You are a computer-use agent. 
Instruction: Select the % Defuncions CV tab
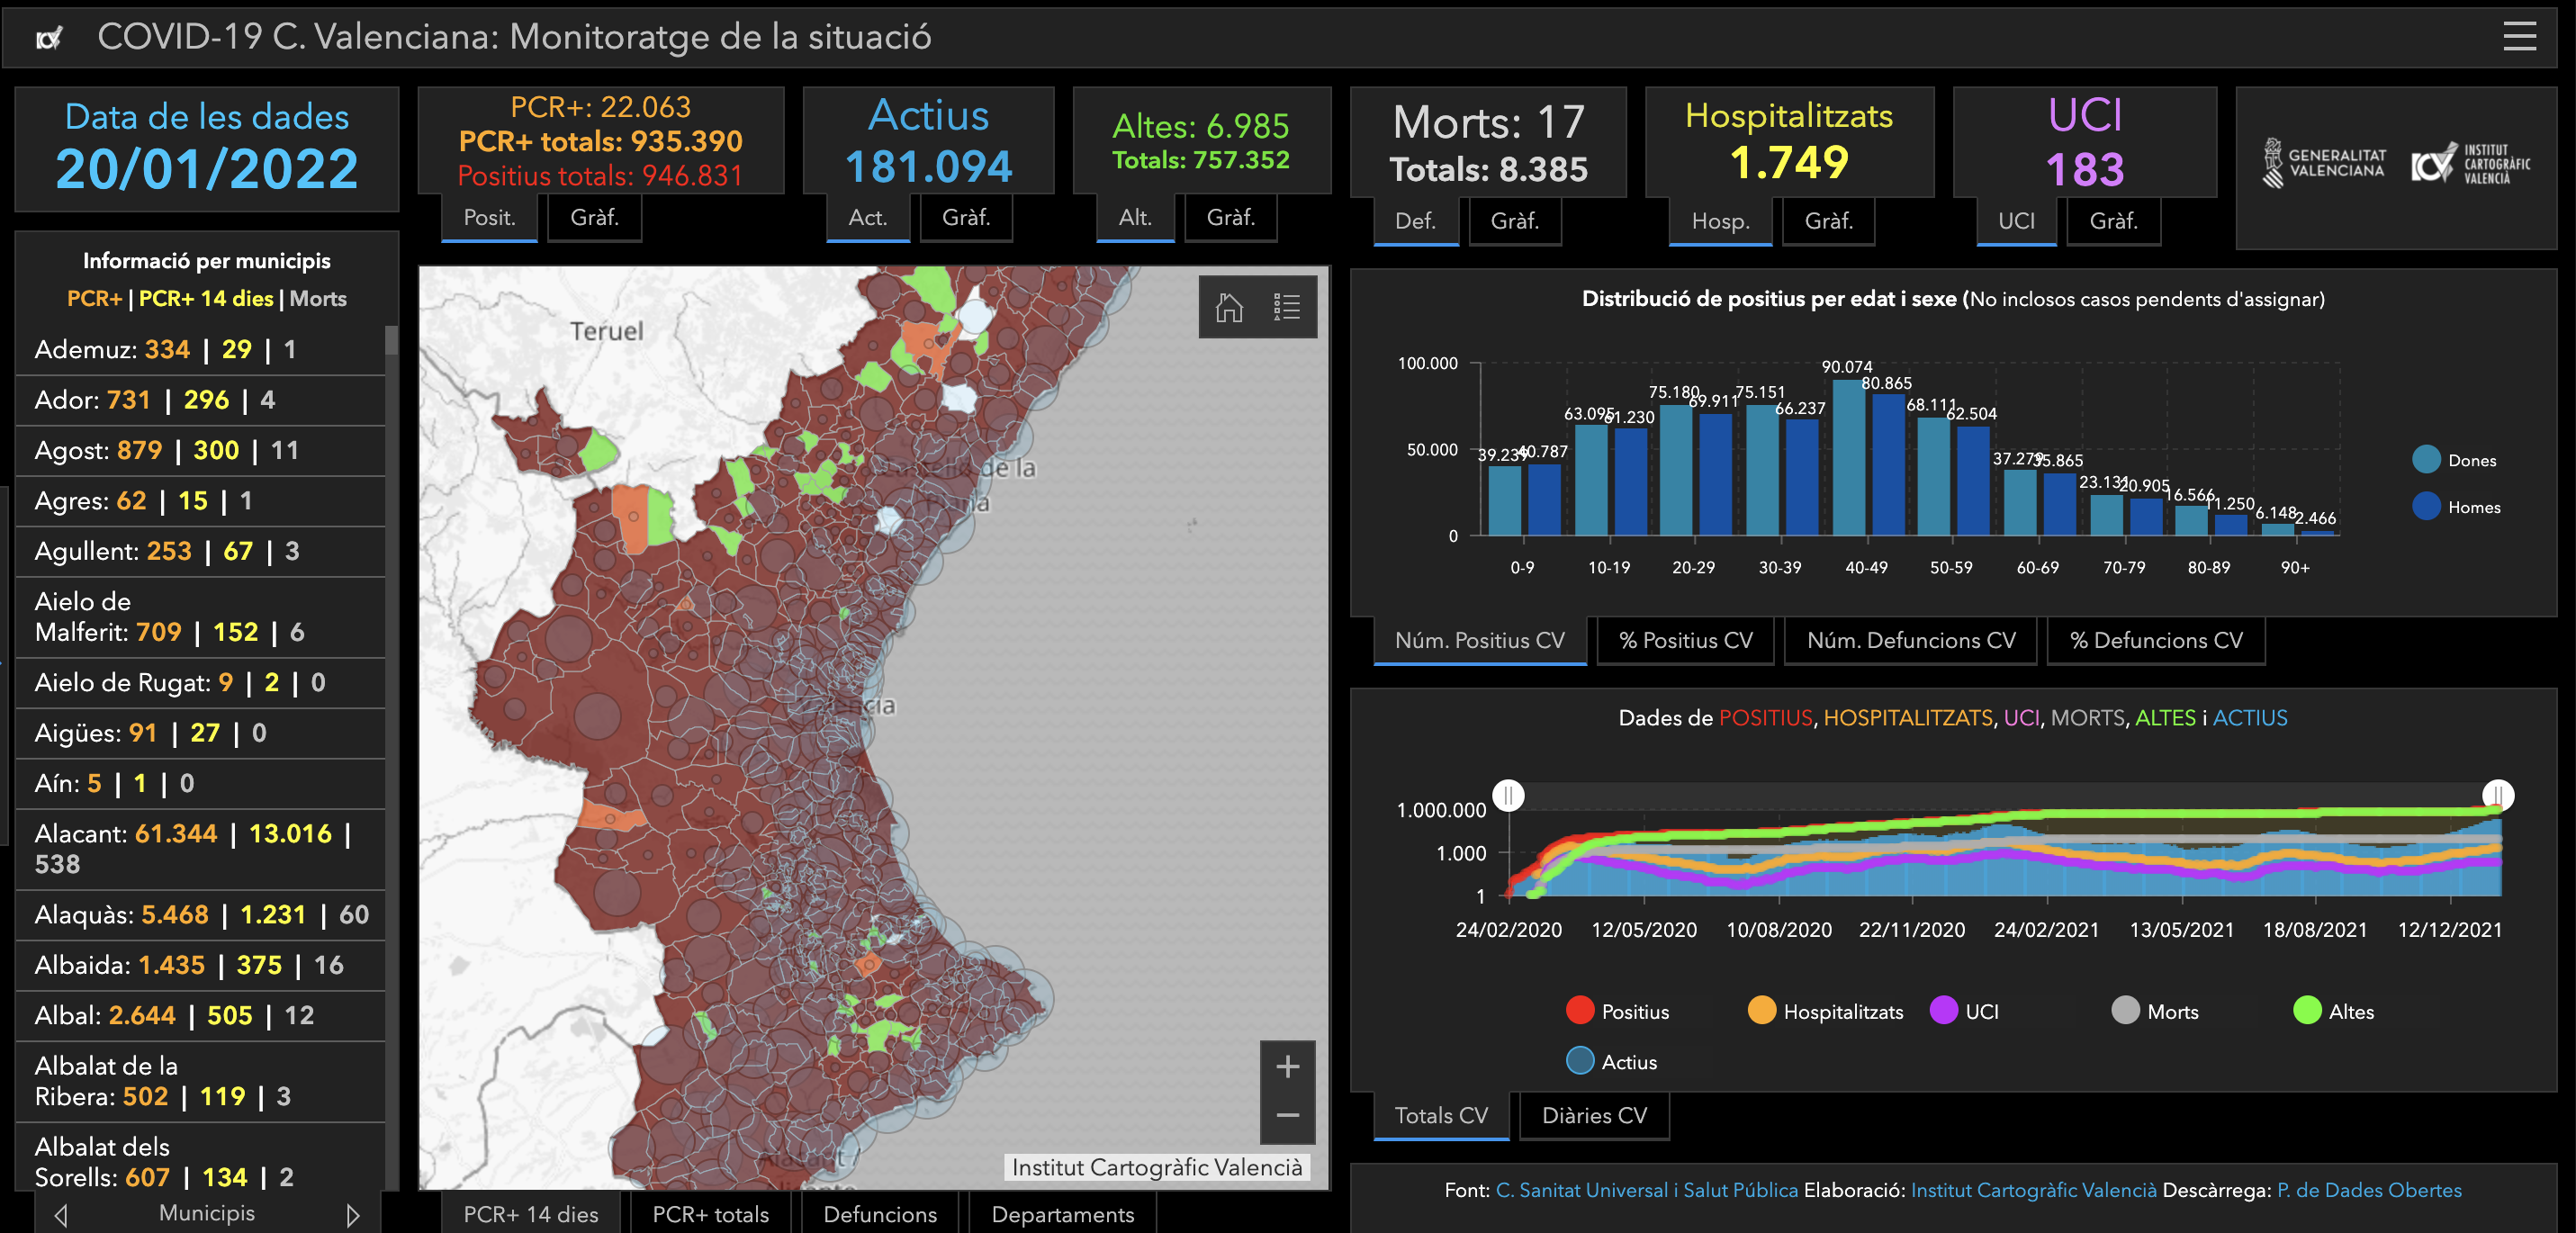2155,640
